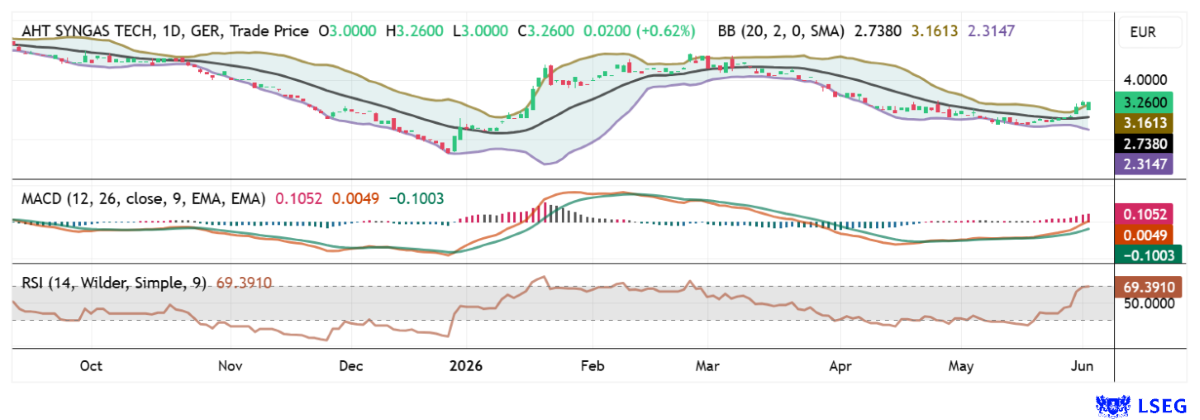The width and height of the screenshot is (1200, 420).
Task: Click the Oct label on time axis
Action: pyautogui.click(x=91, y=365)
